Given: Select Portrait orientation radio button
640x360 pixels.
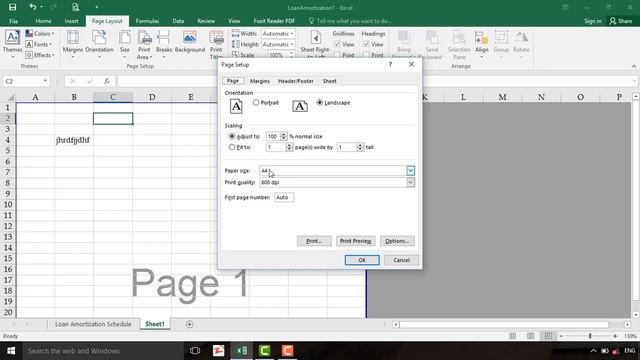Looking at the screenshot, I should tap(256, 102).
